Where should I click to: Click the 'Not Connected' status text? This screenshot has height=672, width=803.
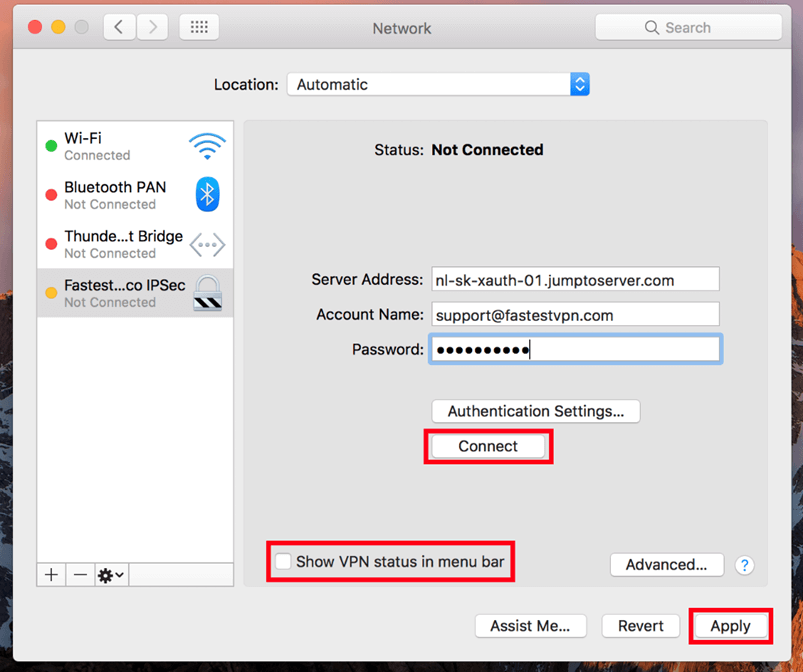487,150
